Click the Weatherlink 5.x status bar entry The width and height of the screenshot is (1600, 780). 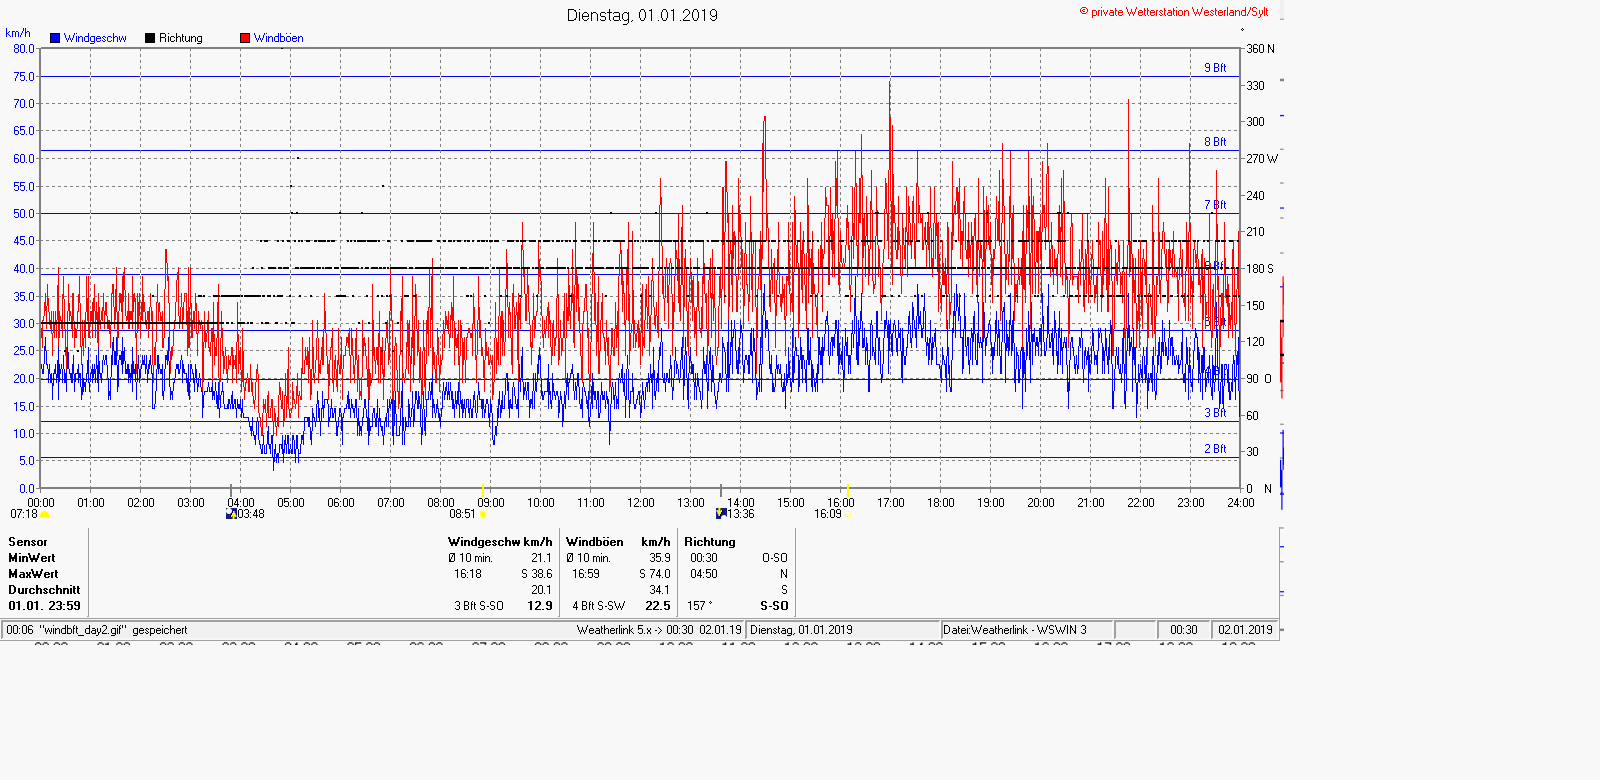659,630
